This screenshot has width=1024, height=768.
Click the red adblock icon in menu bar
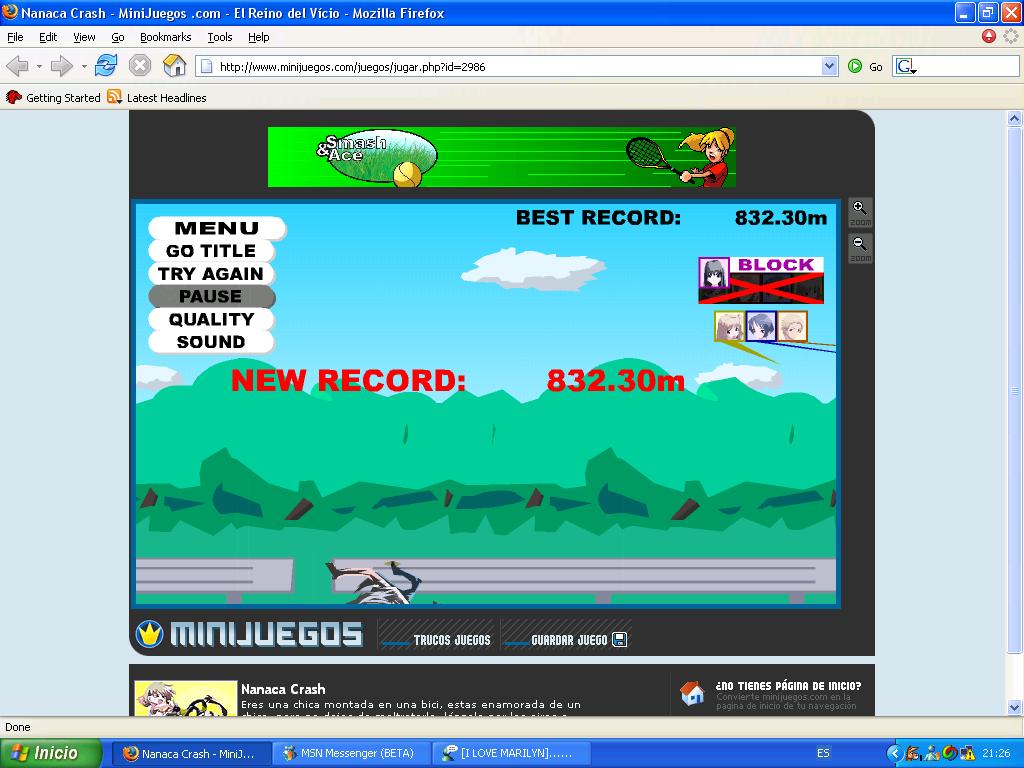click(x=989, y=37)
